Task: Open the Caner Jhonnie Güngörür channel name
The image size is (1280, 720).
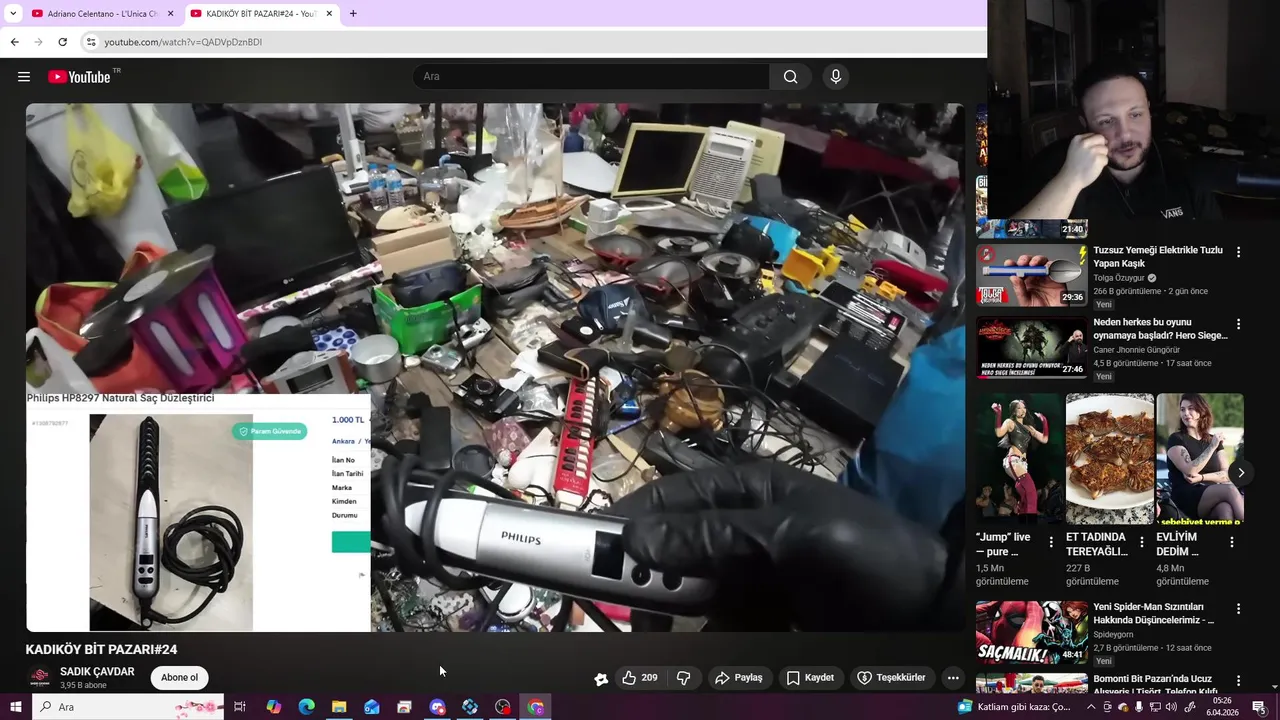Action: pyautogui.click(x=1137, y=350)
